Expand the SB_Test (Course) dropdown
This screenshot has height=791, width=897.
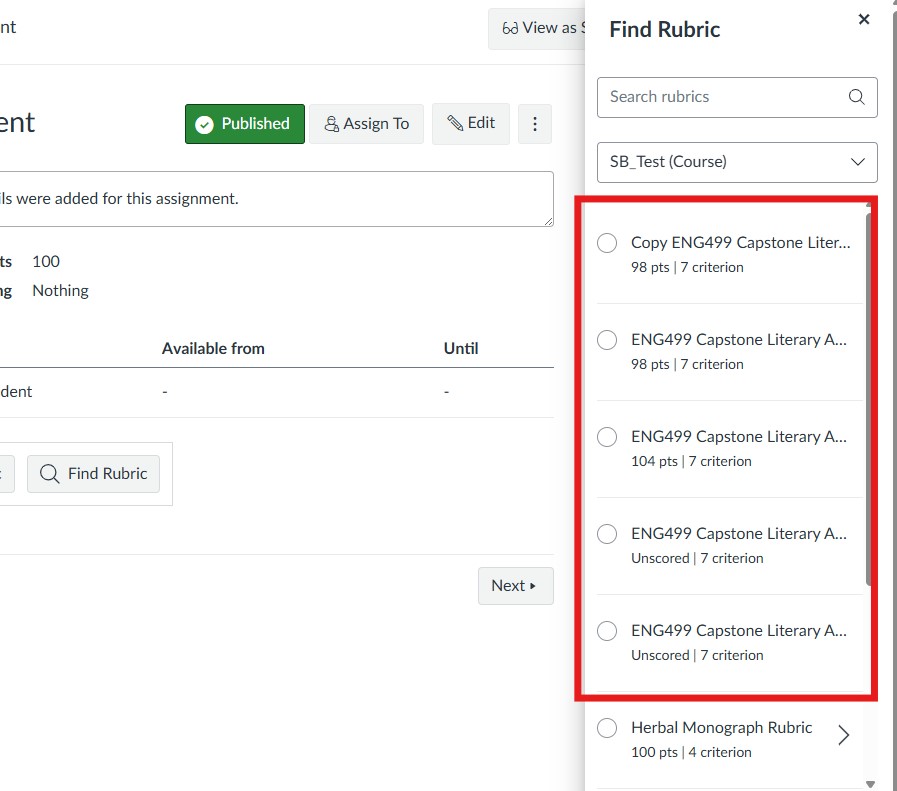(737, 162)
